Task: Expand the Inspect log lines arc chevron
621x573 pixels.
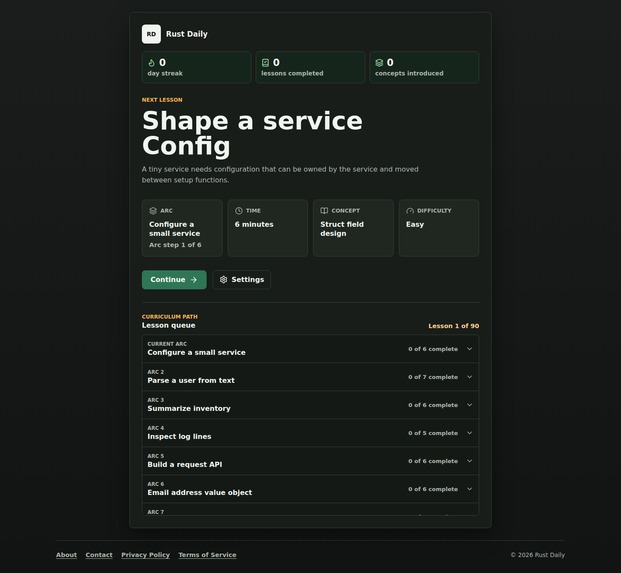Action: [x=469, y=433]
